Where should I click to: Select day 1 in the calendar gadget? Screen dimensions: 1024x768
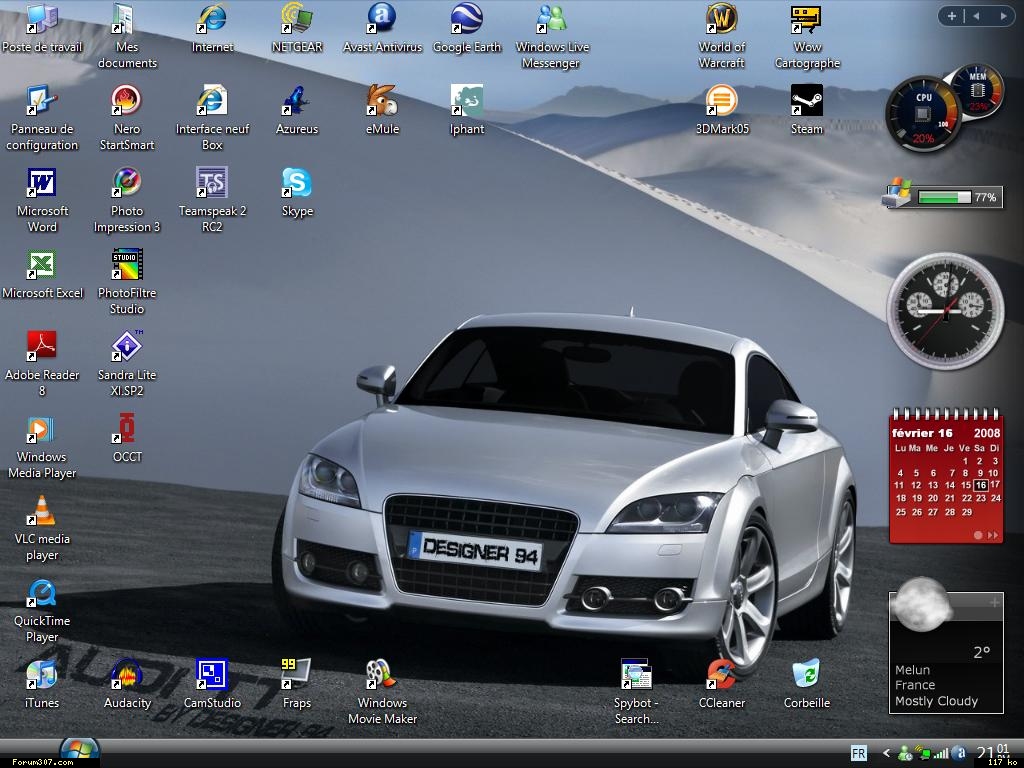(965, 461)
